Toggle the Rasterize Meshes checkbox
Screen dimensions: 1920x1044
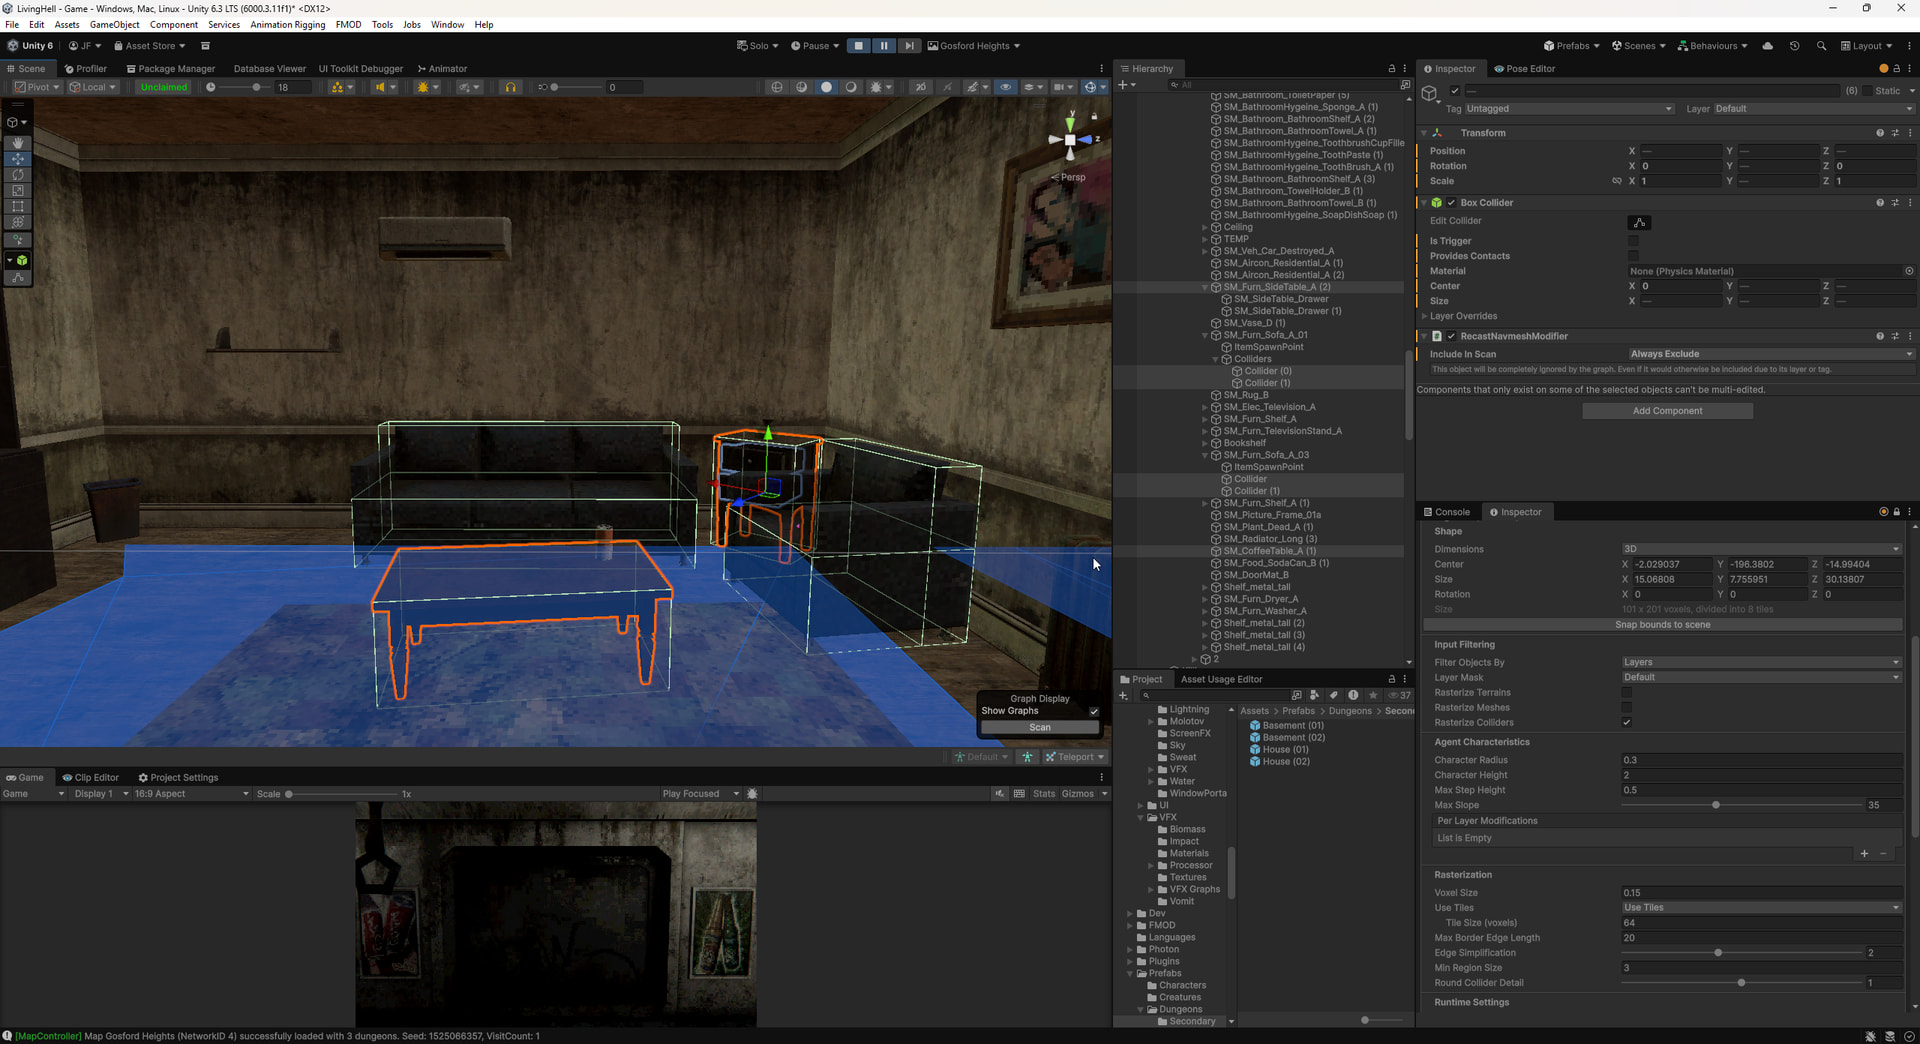coord(1627,707)
